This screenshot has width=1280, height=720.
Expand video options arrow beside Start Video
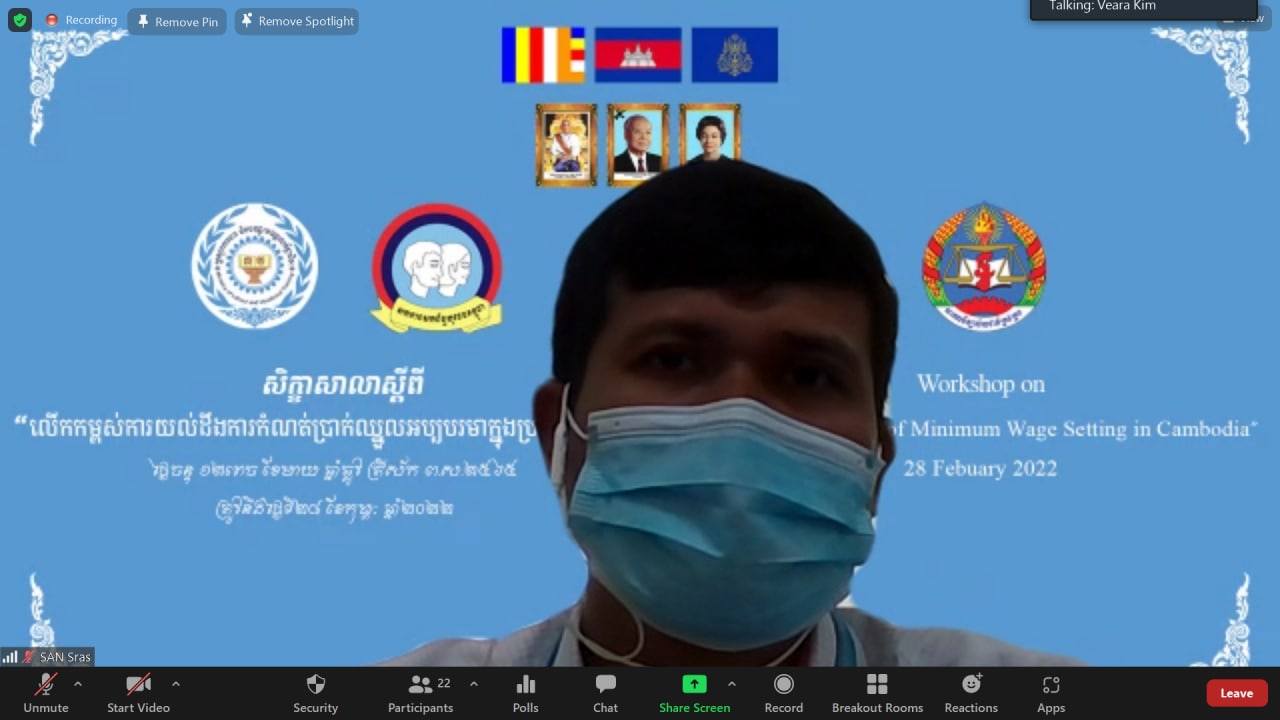[x=176, y=684]
